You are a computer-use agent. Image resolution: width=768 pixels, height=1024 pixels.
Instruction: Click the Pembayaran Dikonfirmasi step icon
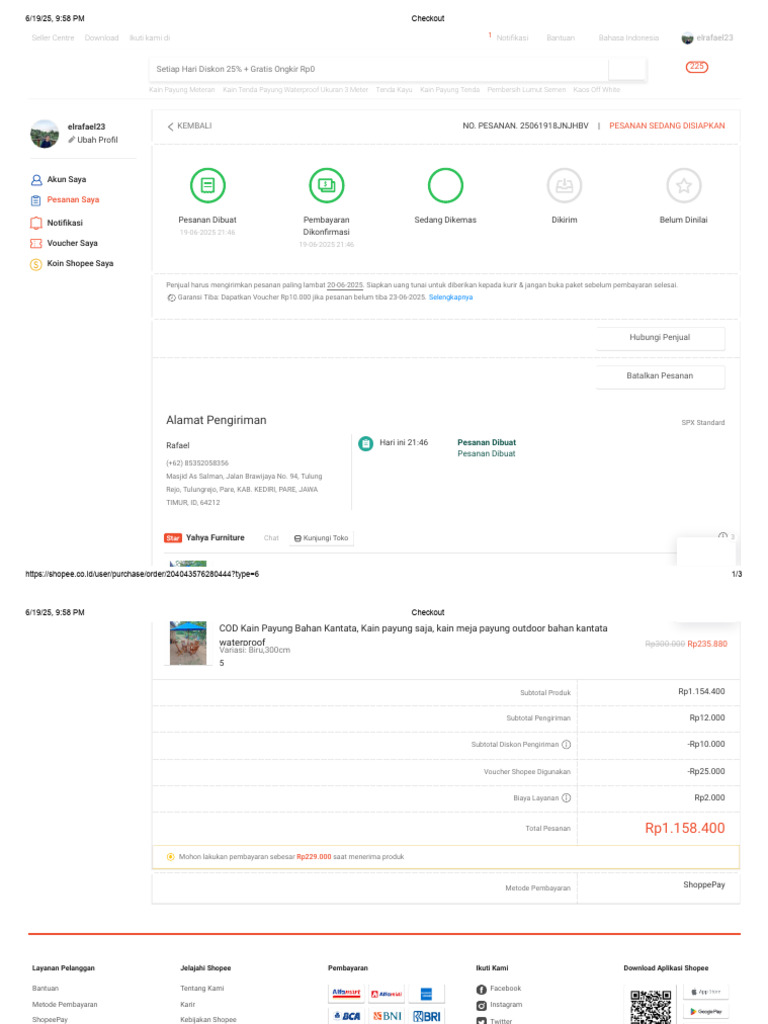[x=327, y=185]
